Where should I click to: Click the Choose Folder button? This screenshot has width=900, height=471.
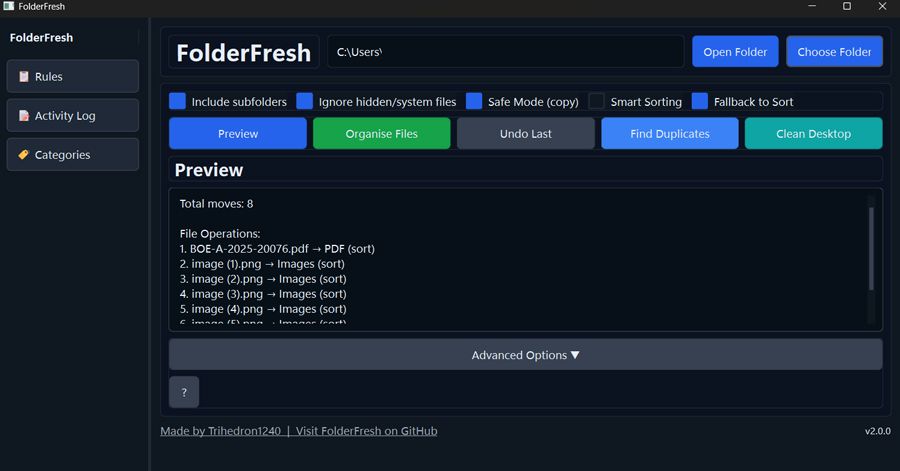point(834,52)
